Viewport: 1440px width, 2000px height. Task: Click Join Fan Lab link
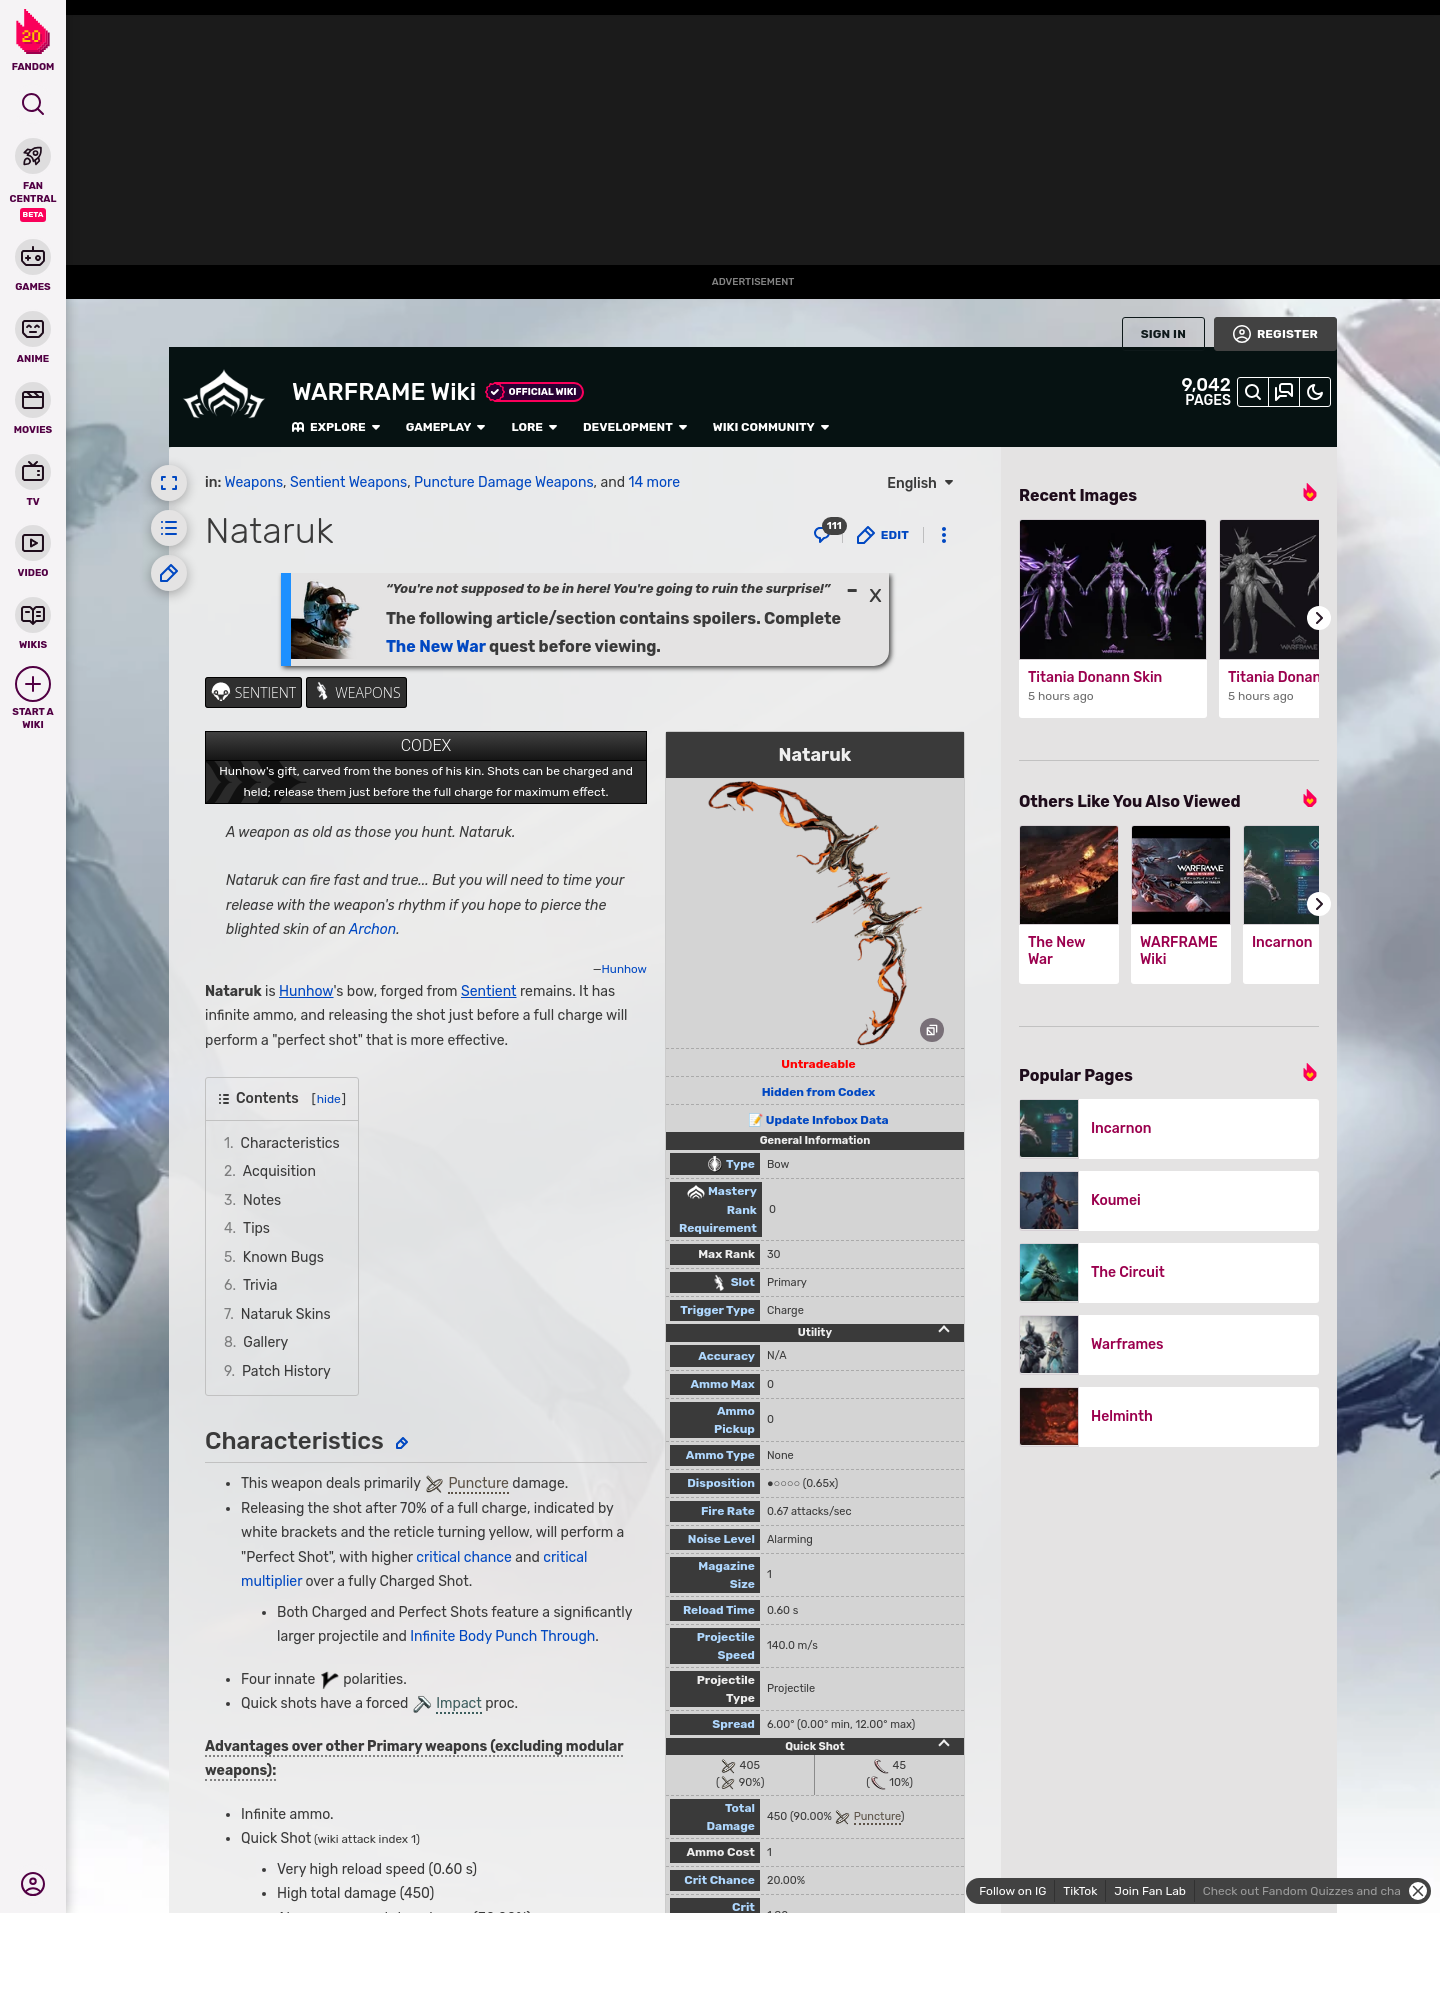(1150, 1891)
